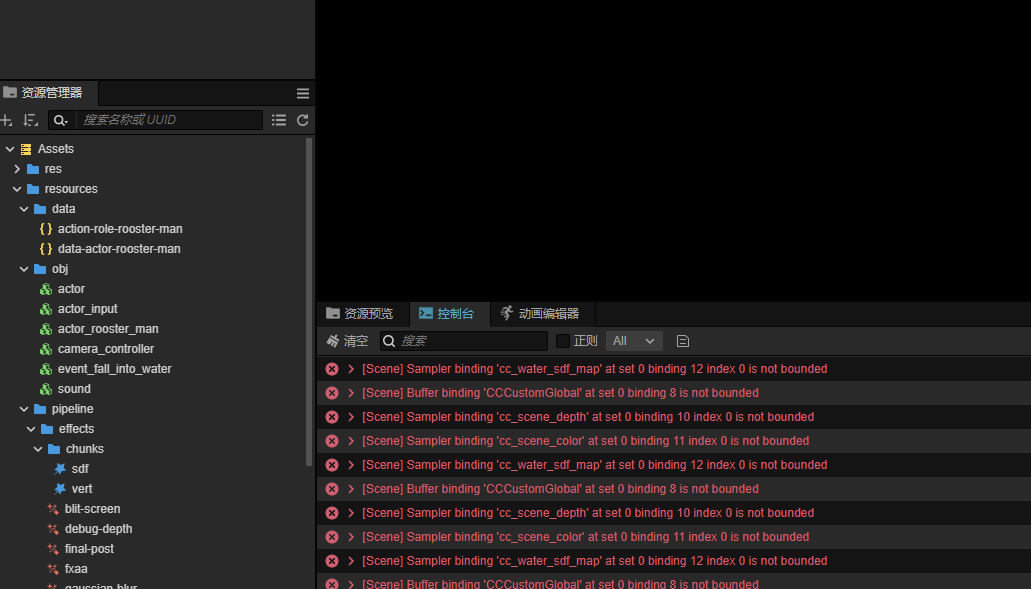Collapse the effects folder
Viewport: 1031px width, 589px height.
tap(31, 429)
